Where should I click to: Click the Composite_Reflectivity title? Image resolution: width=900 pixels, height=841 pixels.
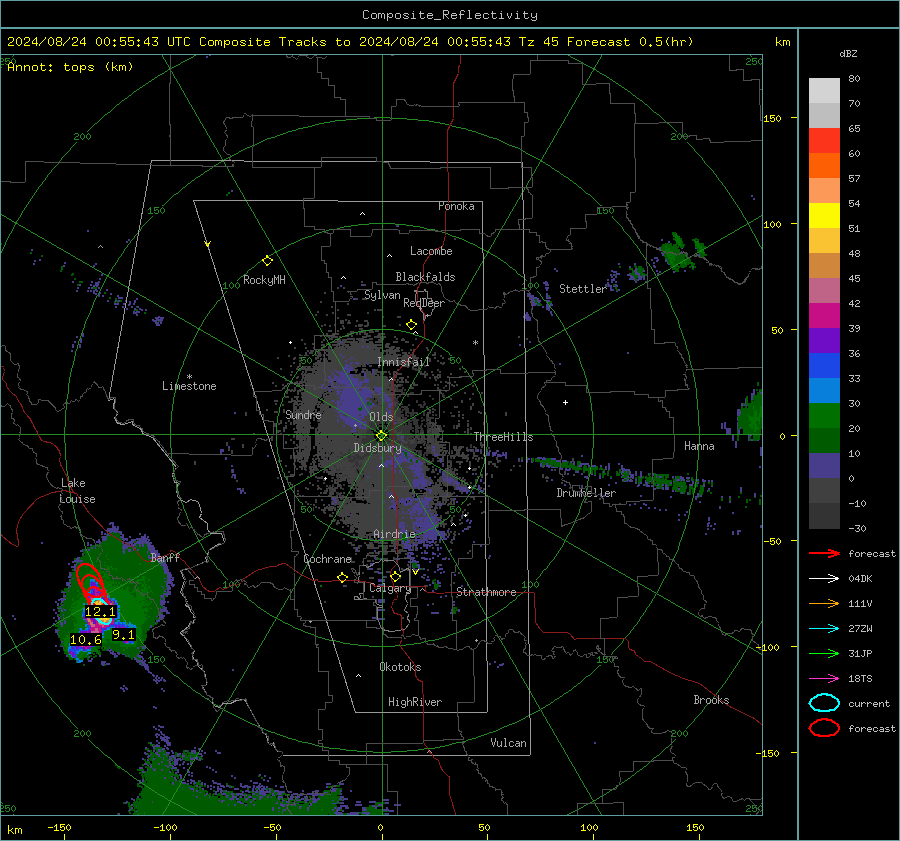450,15
